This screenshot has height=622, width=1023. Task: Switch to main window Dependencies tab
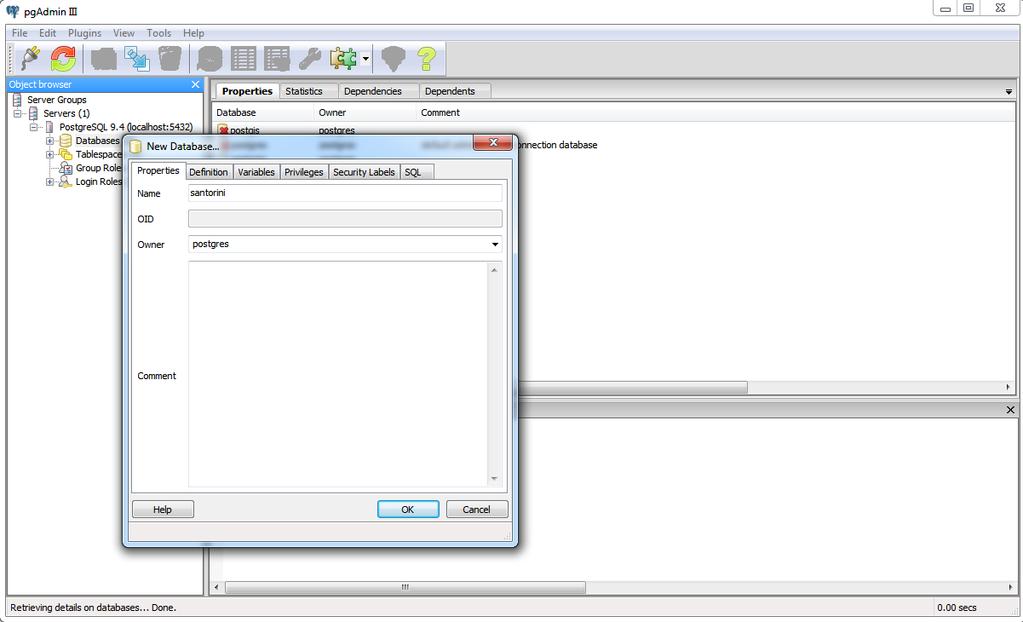(x=373, y=91)
